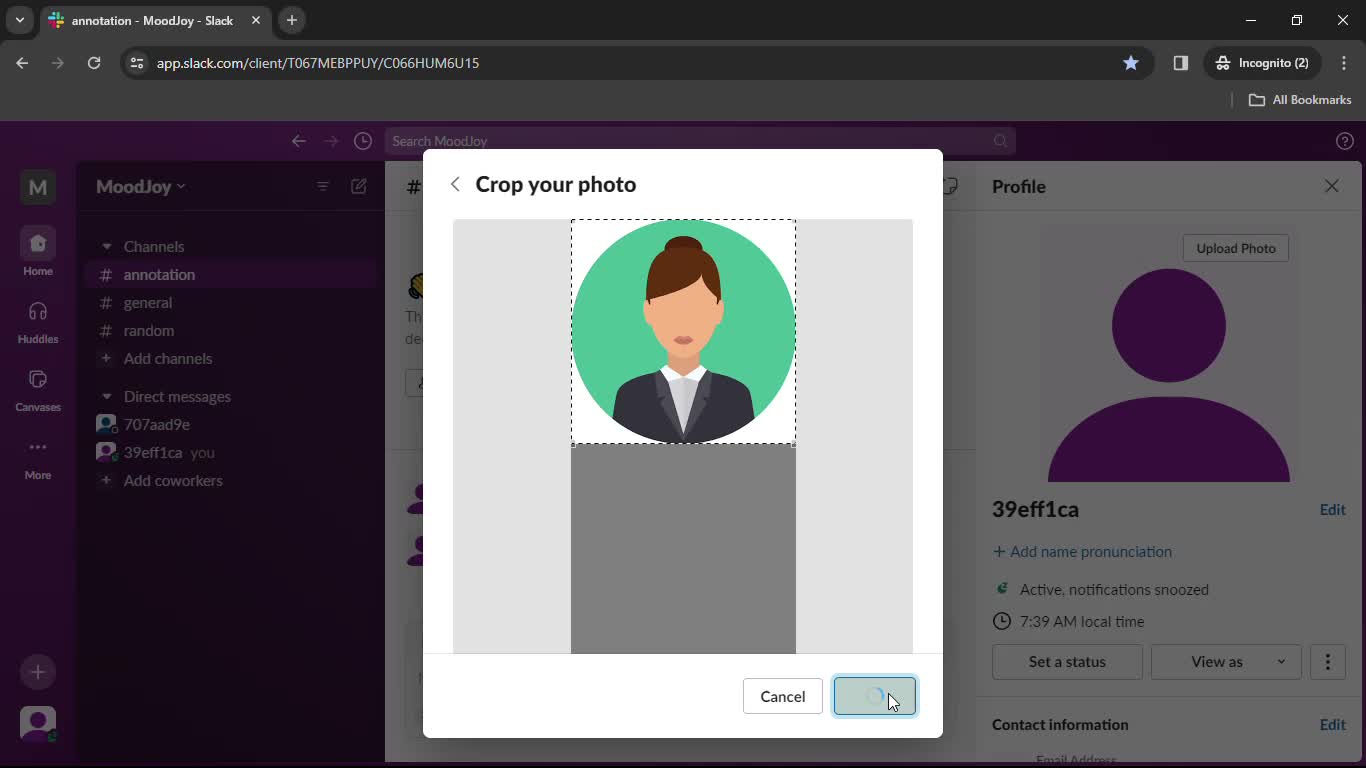Click the loading Save button
Screen dimensions: 1366x768
(875, 696)
